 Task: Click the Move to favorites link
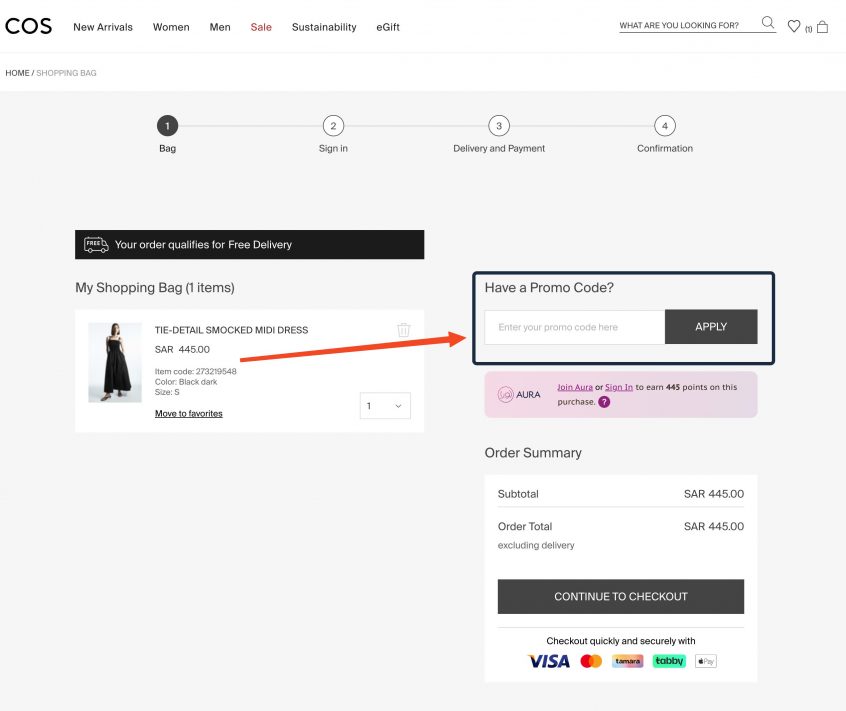coord(189,413)
